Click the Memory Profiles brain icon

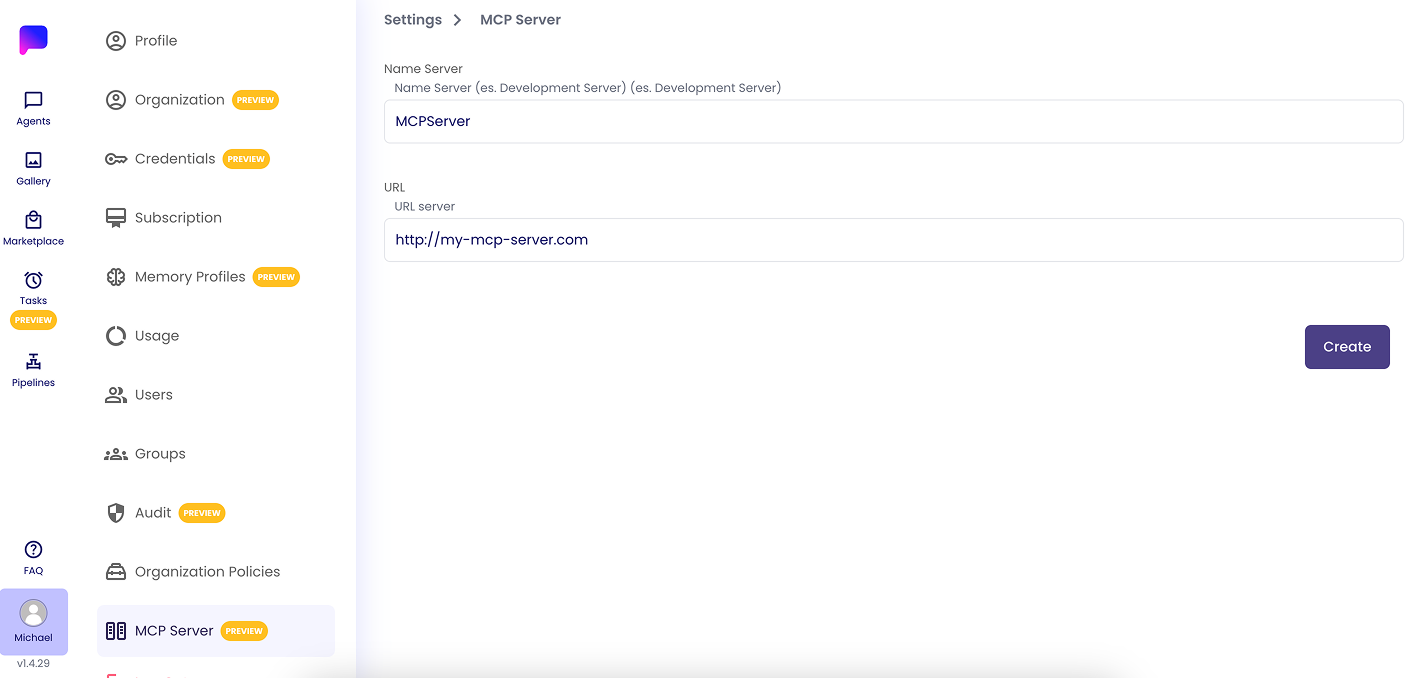(116, 277)
